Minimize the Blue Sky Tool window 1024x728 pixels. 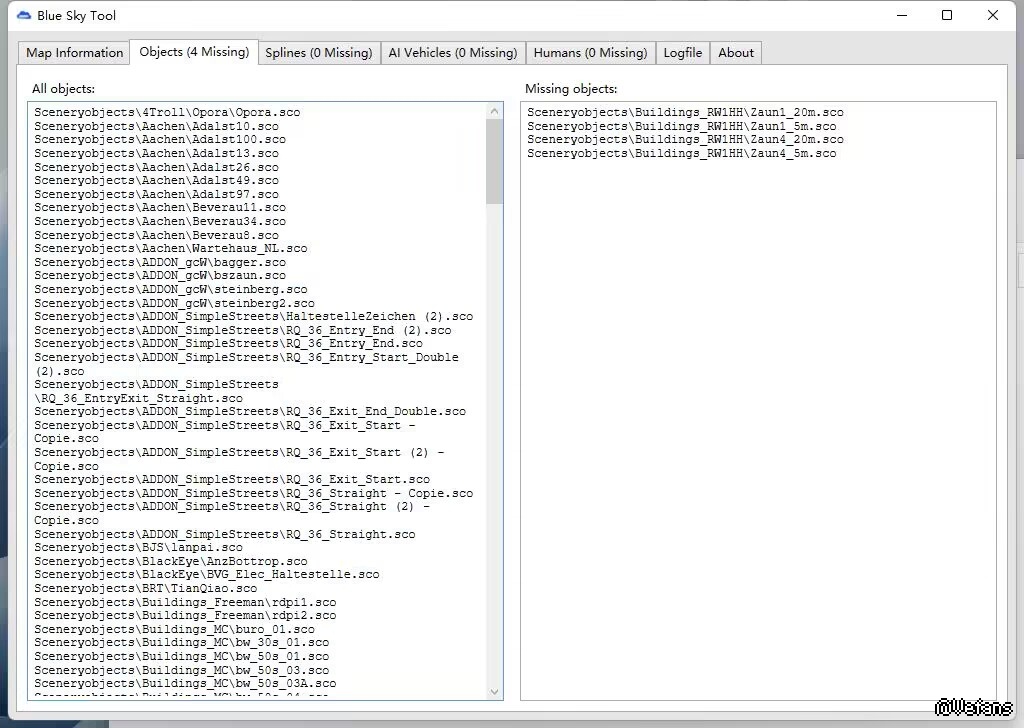point(901,15)
